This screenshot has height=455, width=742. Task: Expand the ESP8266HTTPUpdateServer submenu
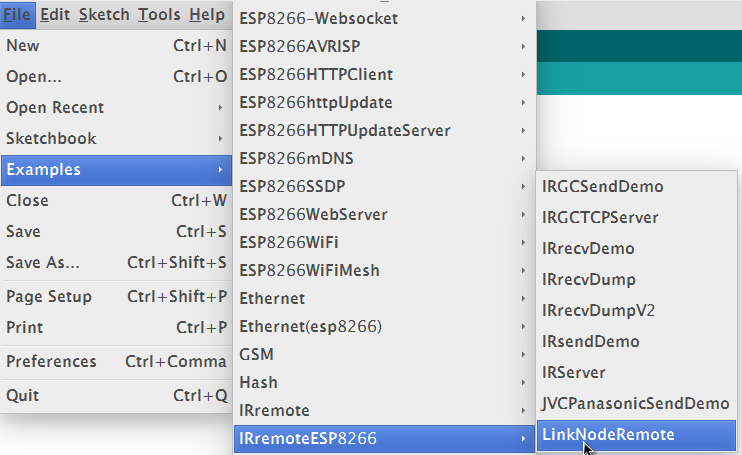tap(384, 131)
